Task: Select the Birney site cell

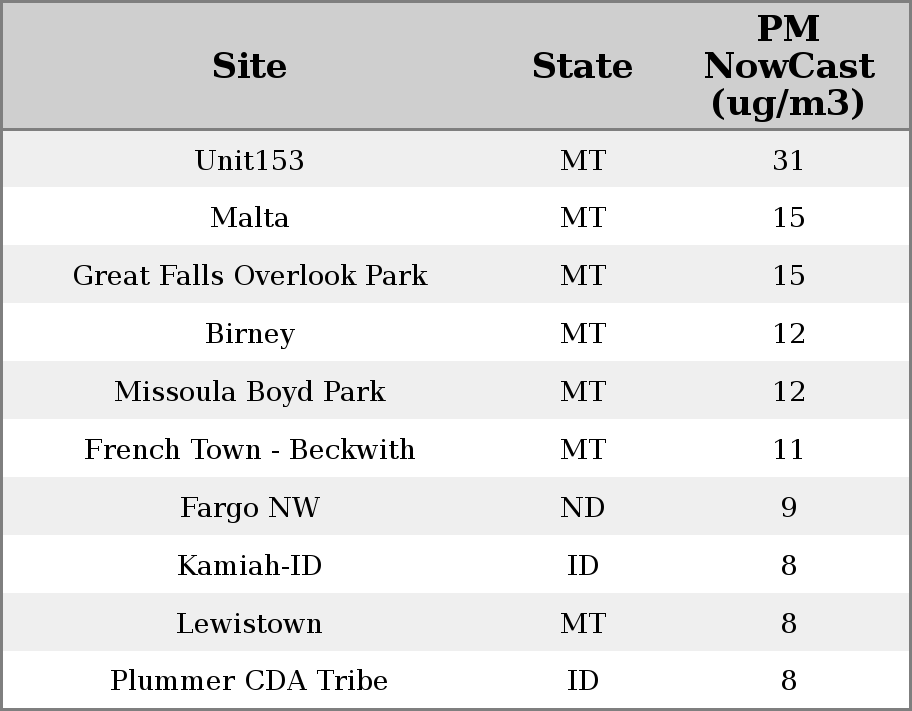Action: 249,334
